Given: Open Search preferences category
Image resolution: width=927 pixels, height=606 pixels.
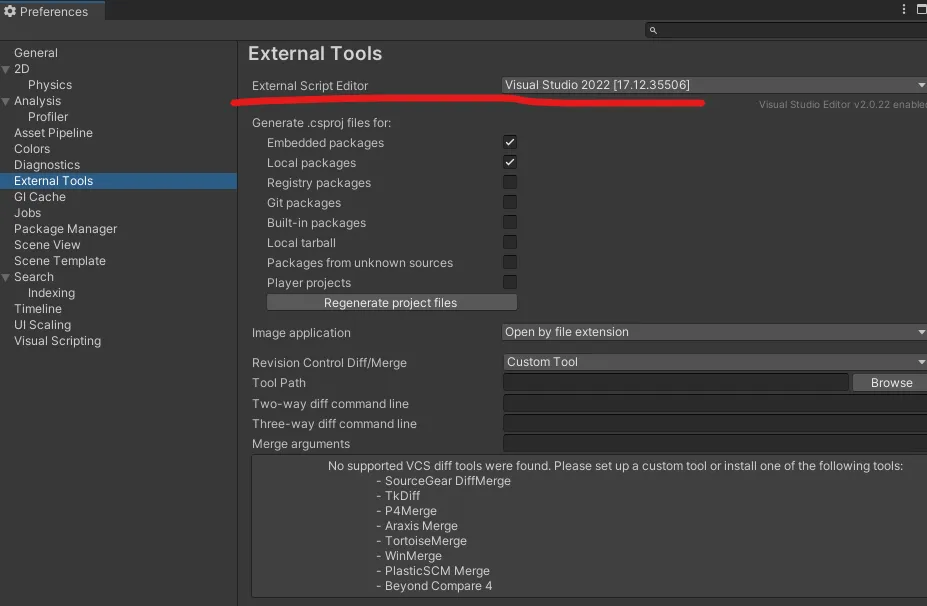Looking at the screenshot, I should [x=34, y=277].
